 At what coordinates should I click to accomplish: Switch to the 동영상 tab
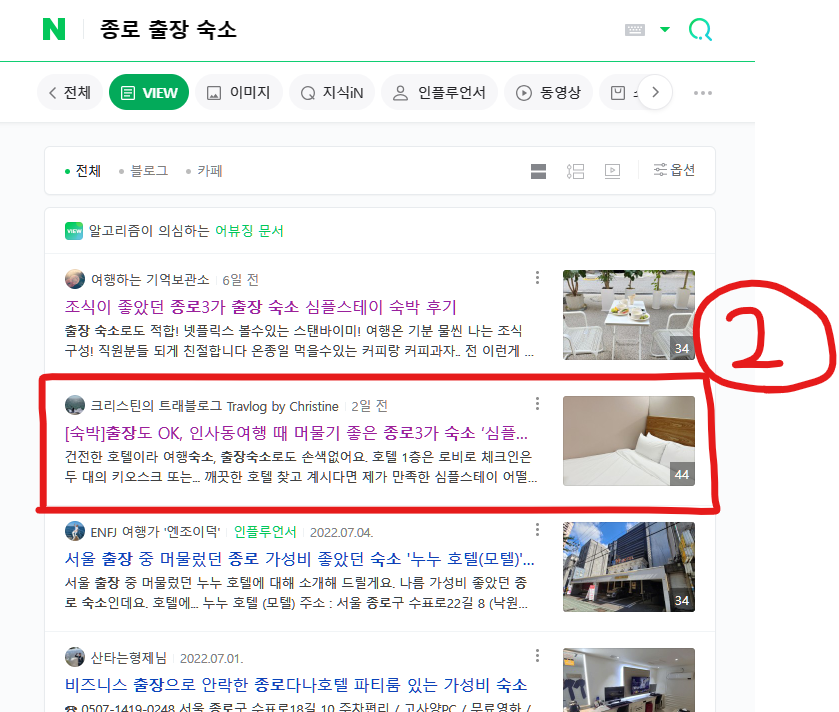(548, 93)
